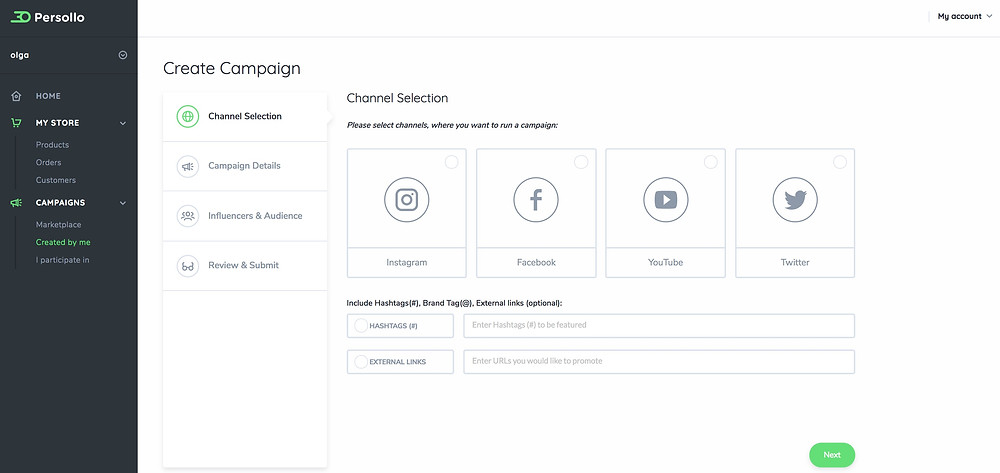This screenshot has width=1000, height=473.
Task: Open Marketplace under Campaigns
Action: click(x=58, y=224)
